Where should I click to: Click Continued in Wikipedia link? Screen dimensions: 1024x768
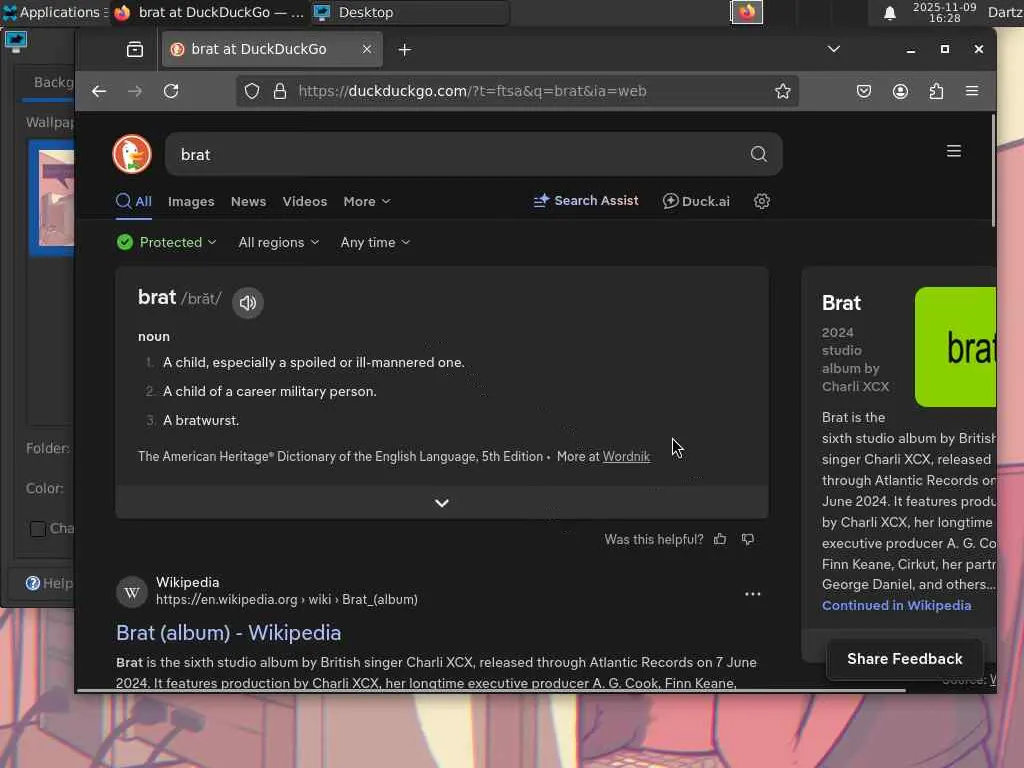(897, 605)
